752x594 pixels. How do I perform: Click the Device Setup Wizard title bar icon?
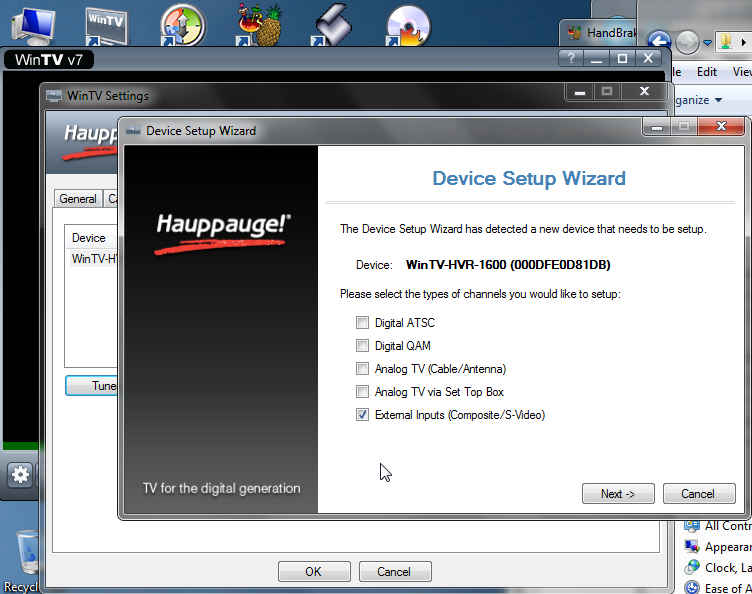133,131
